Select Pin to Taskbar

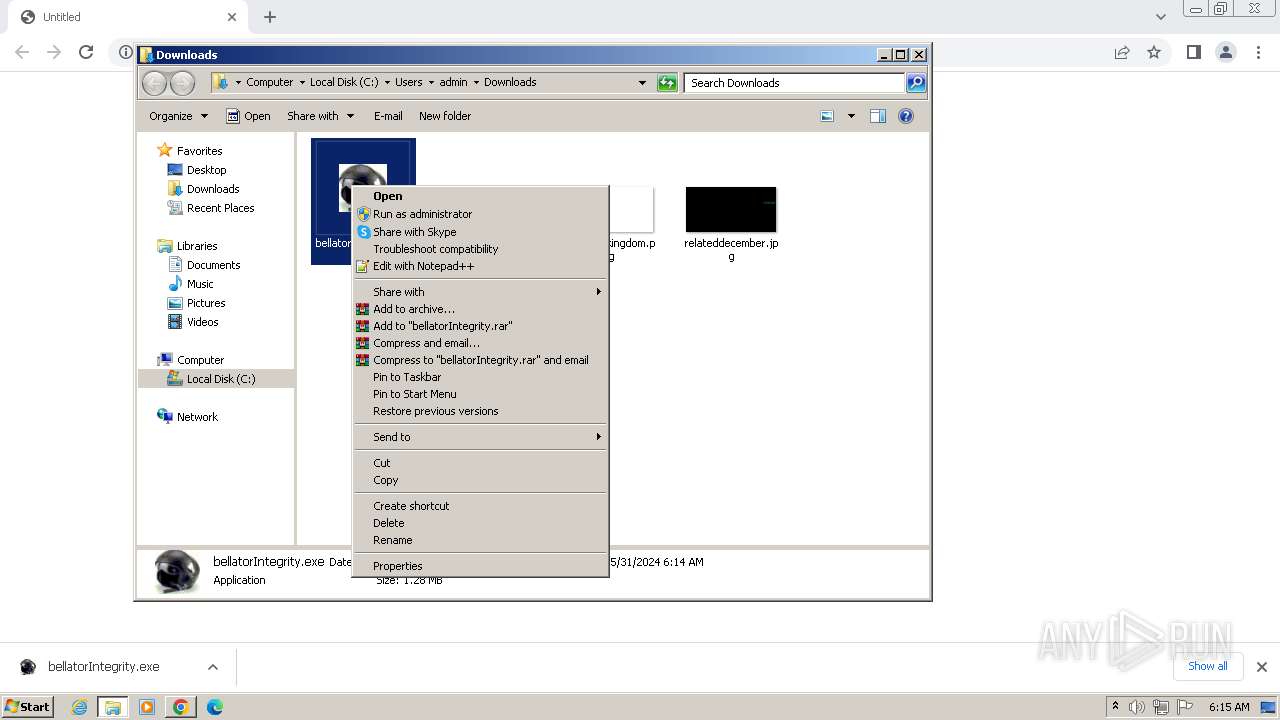pos(480,377)
